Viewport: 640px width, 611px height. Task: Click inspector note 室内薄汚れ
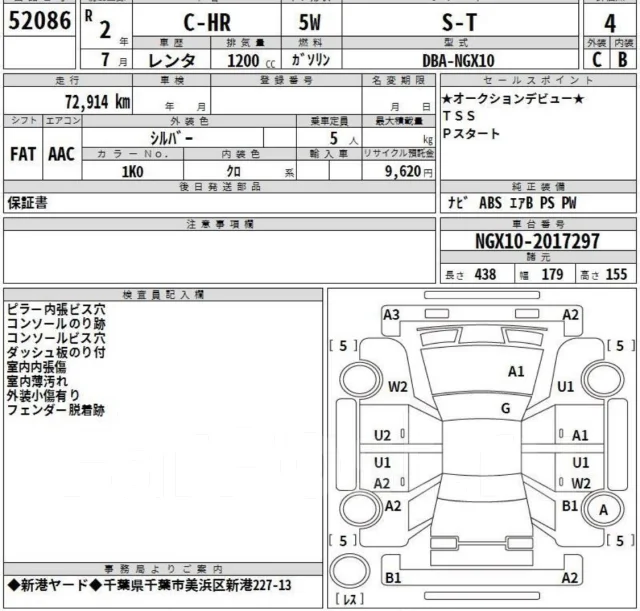(x=37, y=381)
